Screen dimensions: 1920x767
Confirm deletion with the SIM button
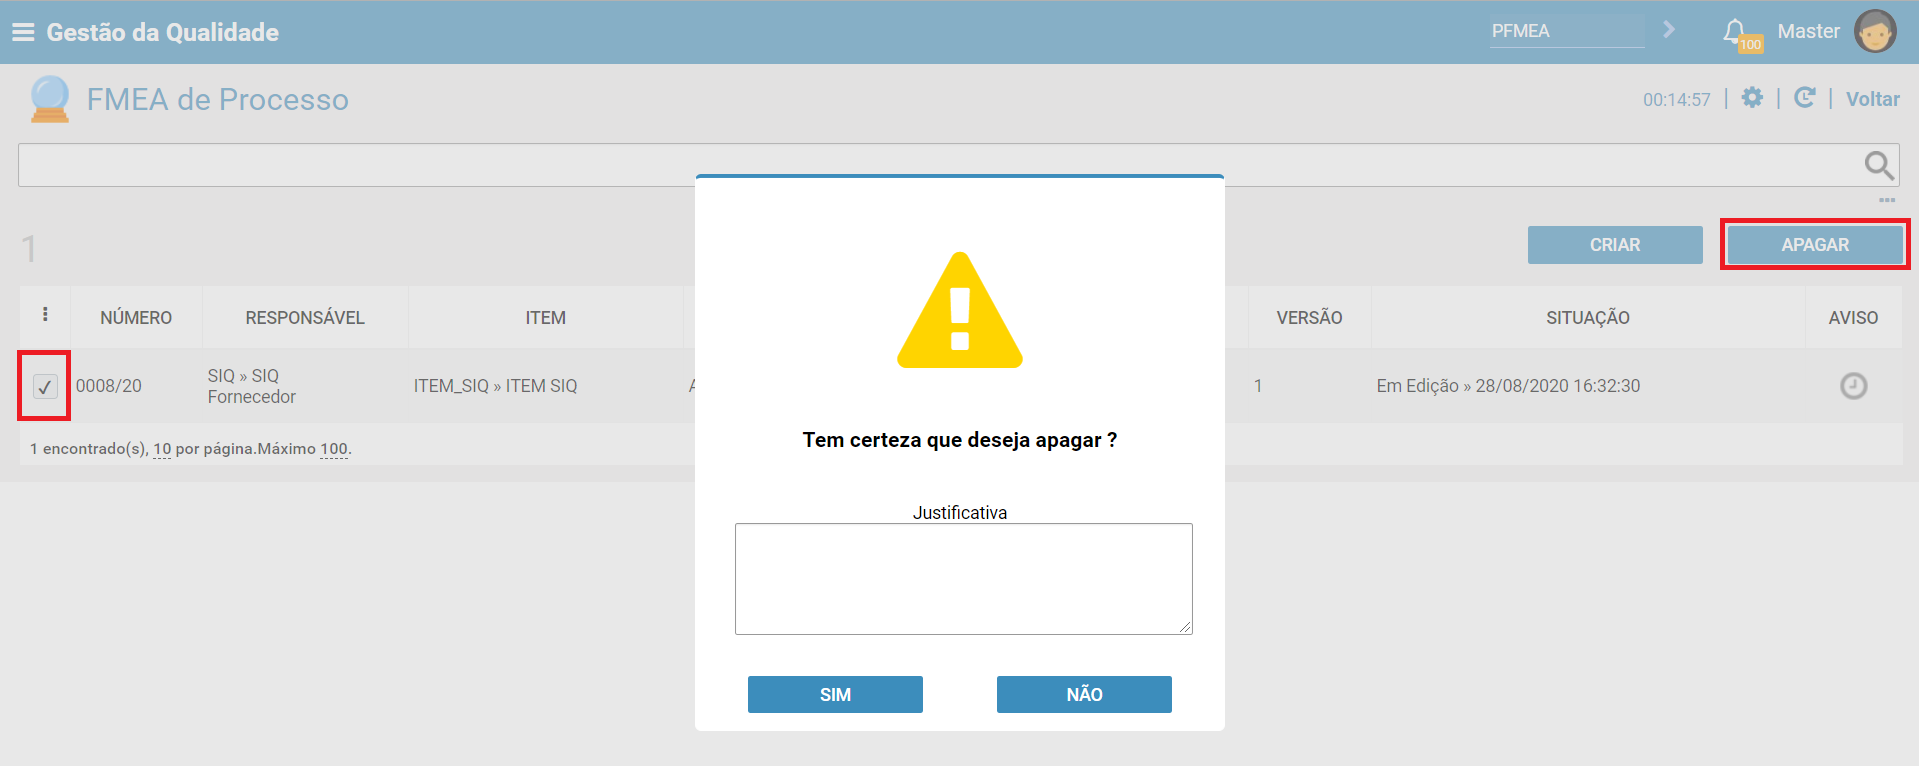coord(835,695)
